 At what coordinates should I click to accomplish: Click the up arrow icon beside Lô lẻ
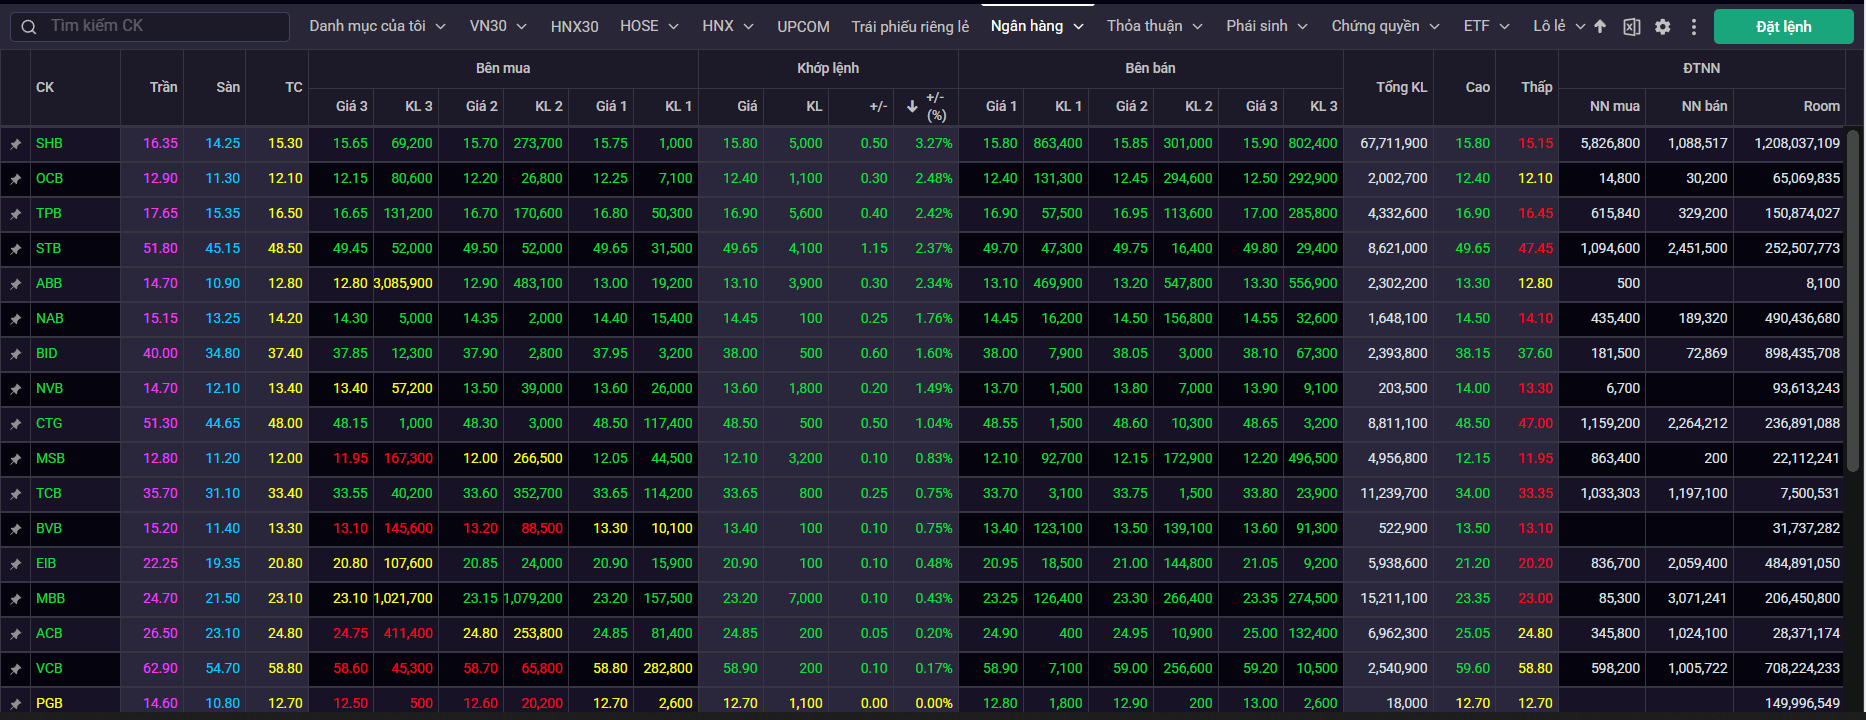[1600, 27]
